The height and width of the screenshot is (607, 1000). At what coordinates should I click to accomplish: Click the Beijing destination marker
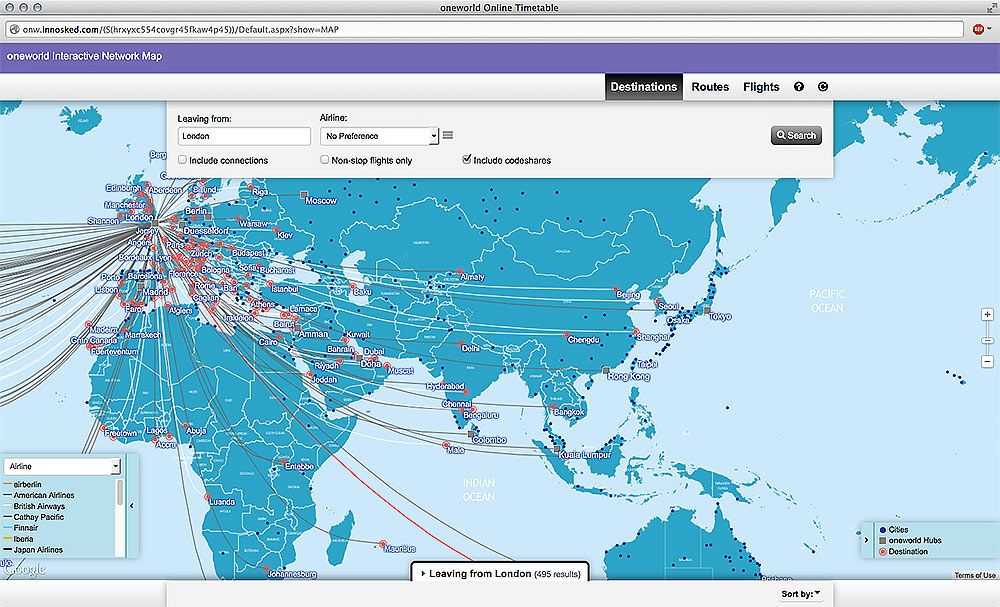[x=616, y=289]
